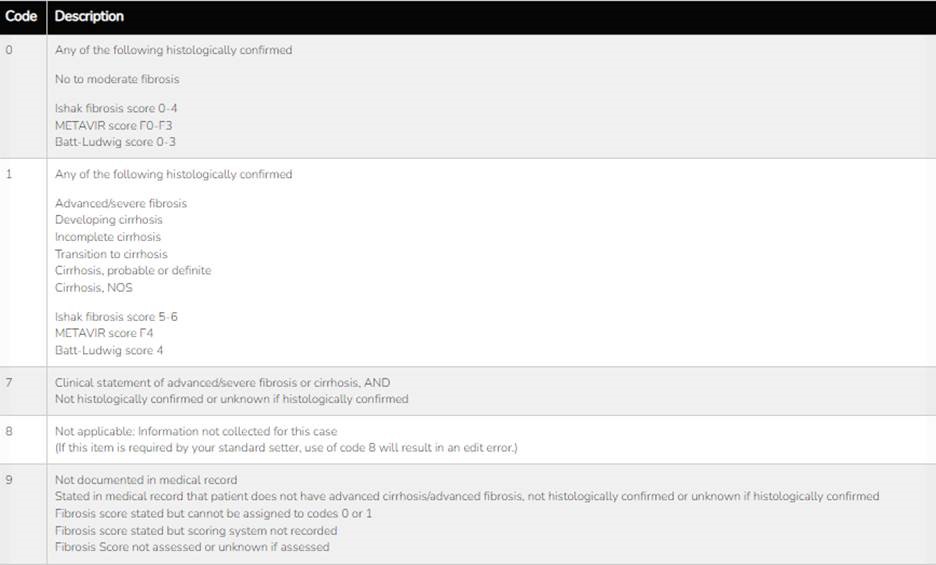The width and height of the screenshot is (936, 565).
Task: Click 'Not documented in medical record' text
Action: click(x=146, y=480)
